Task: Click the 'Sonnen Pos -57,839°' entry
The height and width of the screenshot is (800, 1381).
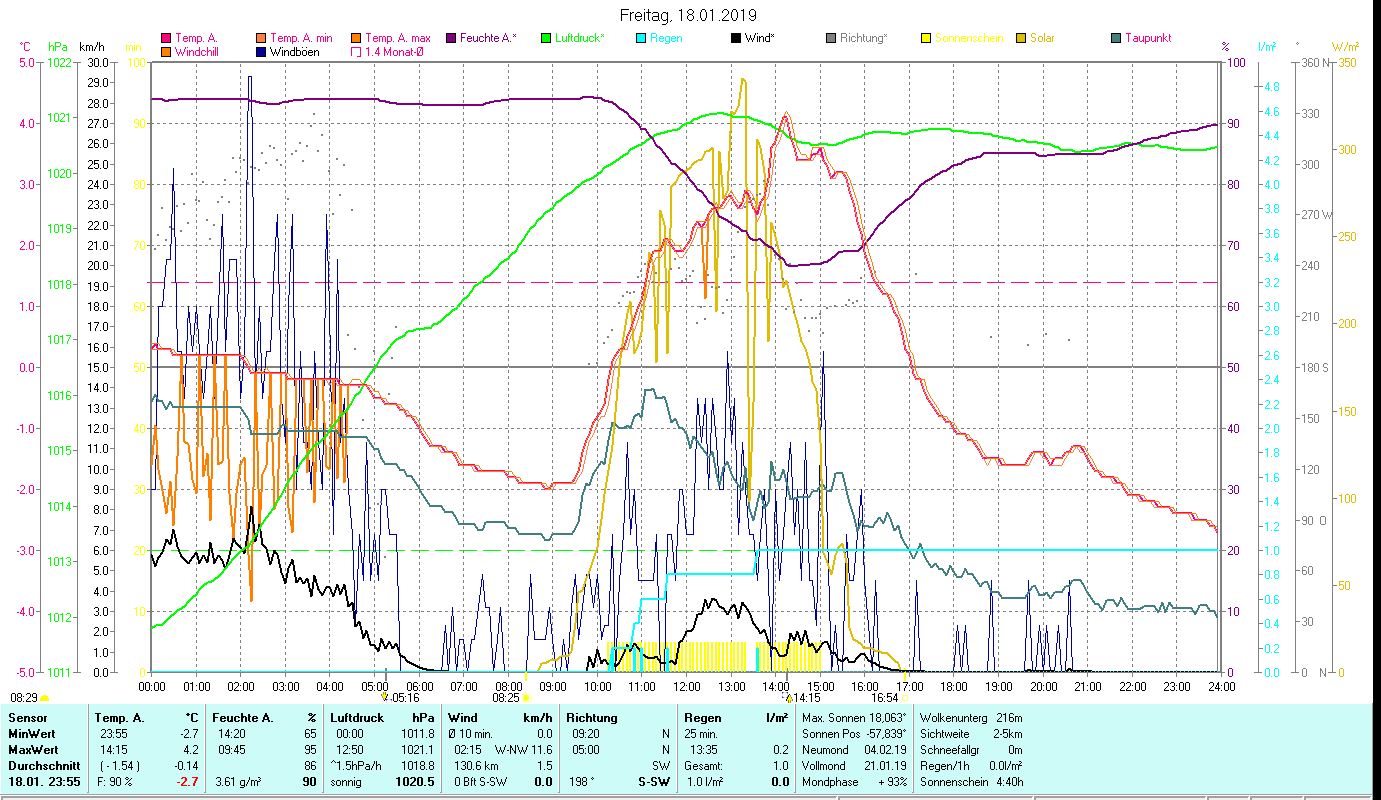Action: point(854,734)
